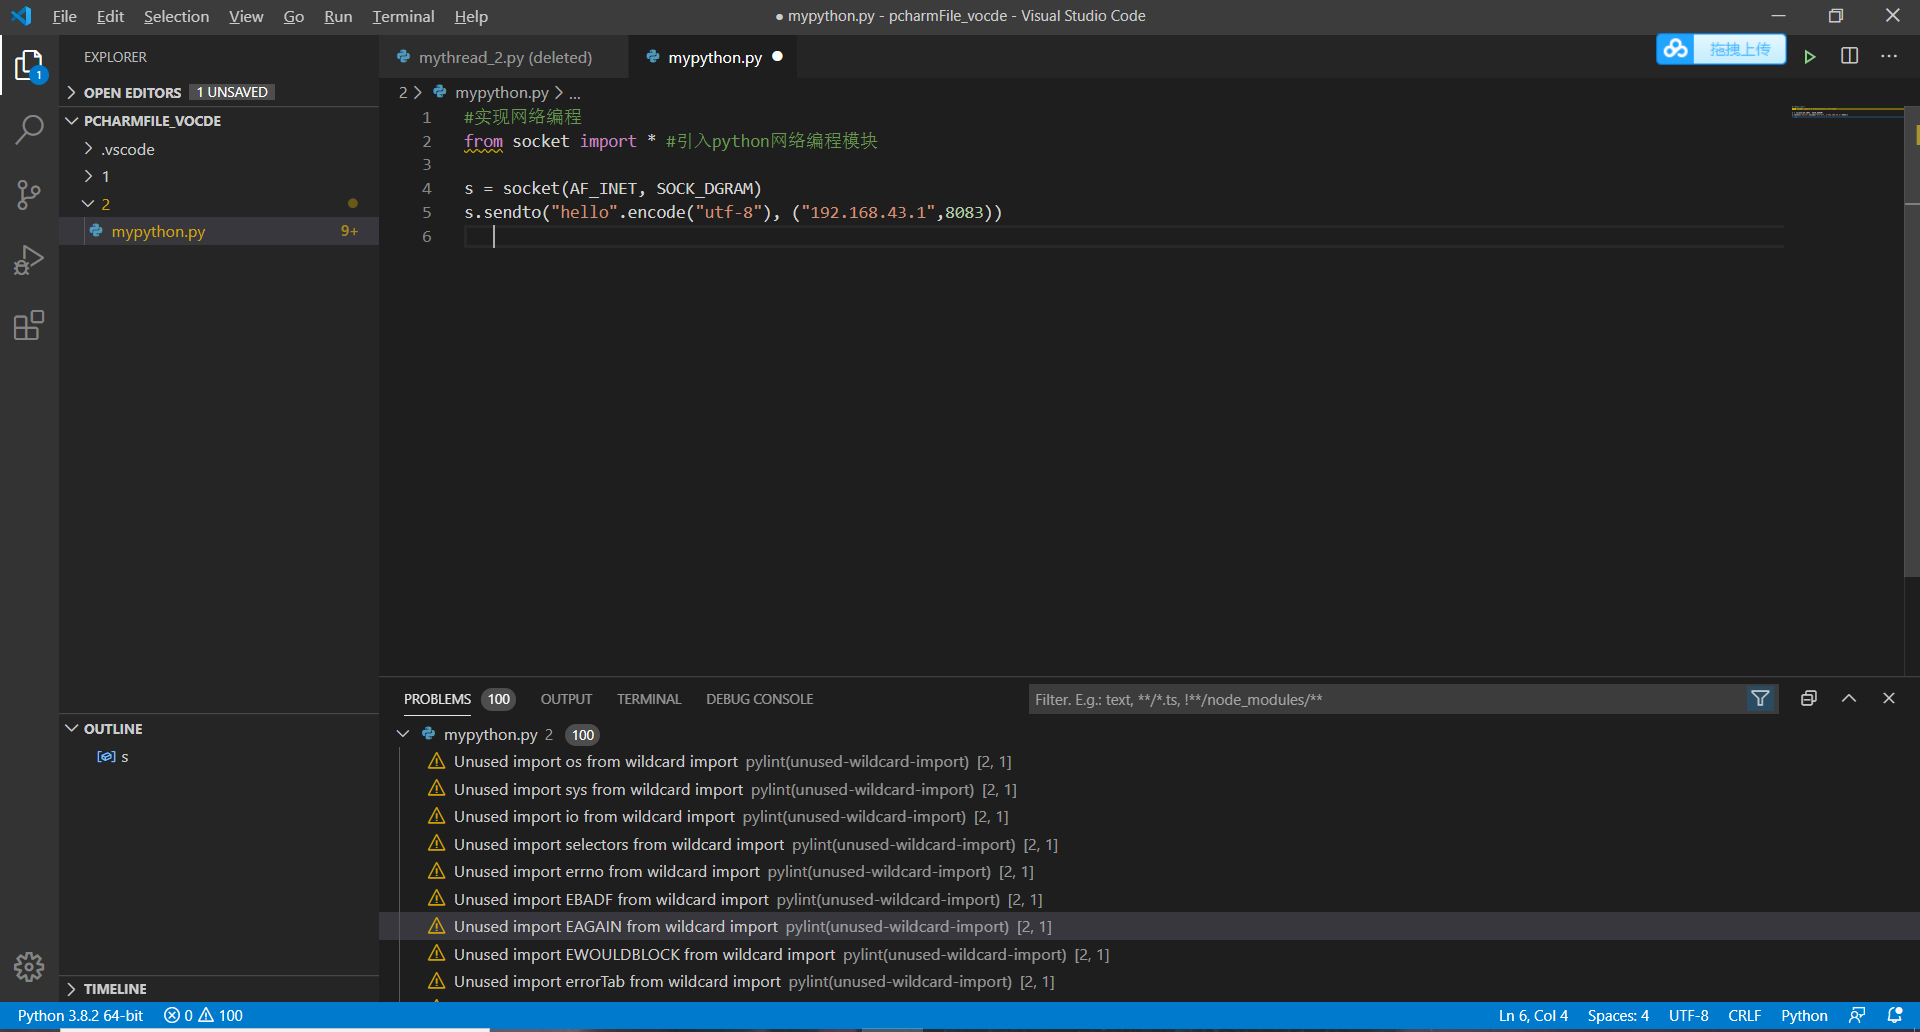1920x1032 pixels.
Task: Split the editor right
Action: pyautogui.click(x=1850, y=56)
